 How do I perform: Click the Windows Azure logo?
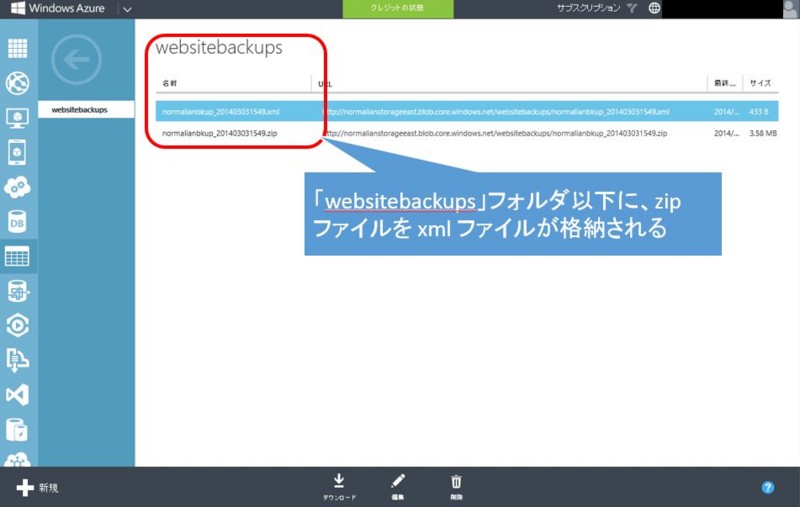[x=58, y=8]
